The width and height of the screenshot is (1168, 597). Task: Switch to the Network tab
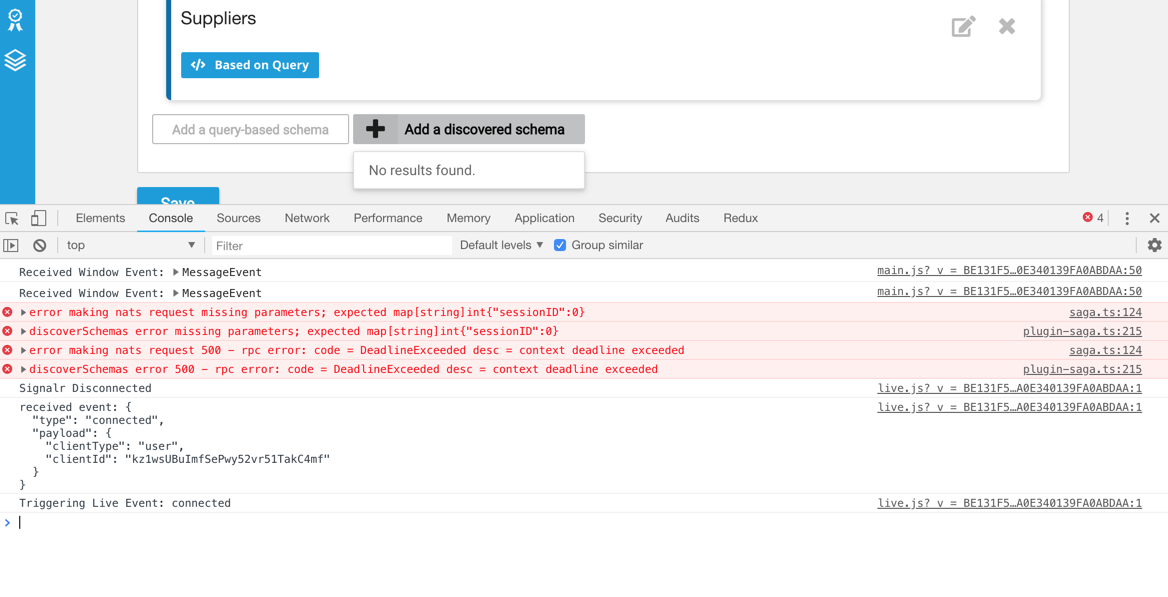(x=307, y=218)
